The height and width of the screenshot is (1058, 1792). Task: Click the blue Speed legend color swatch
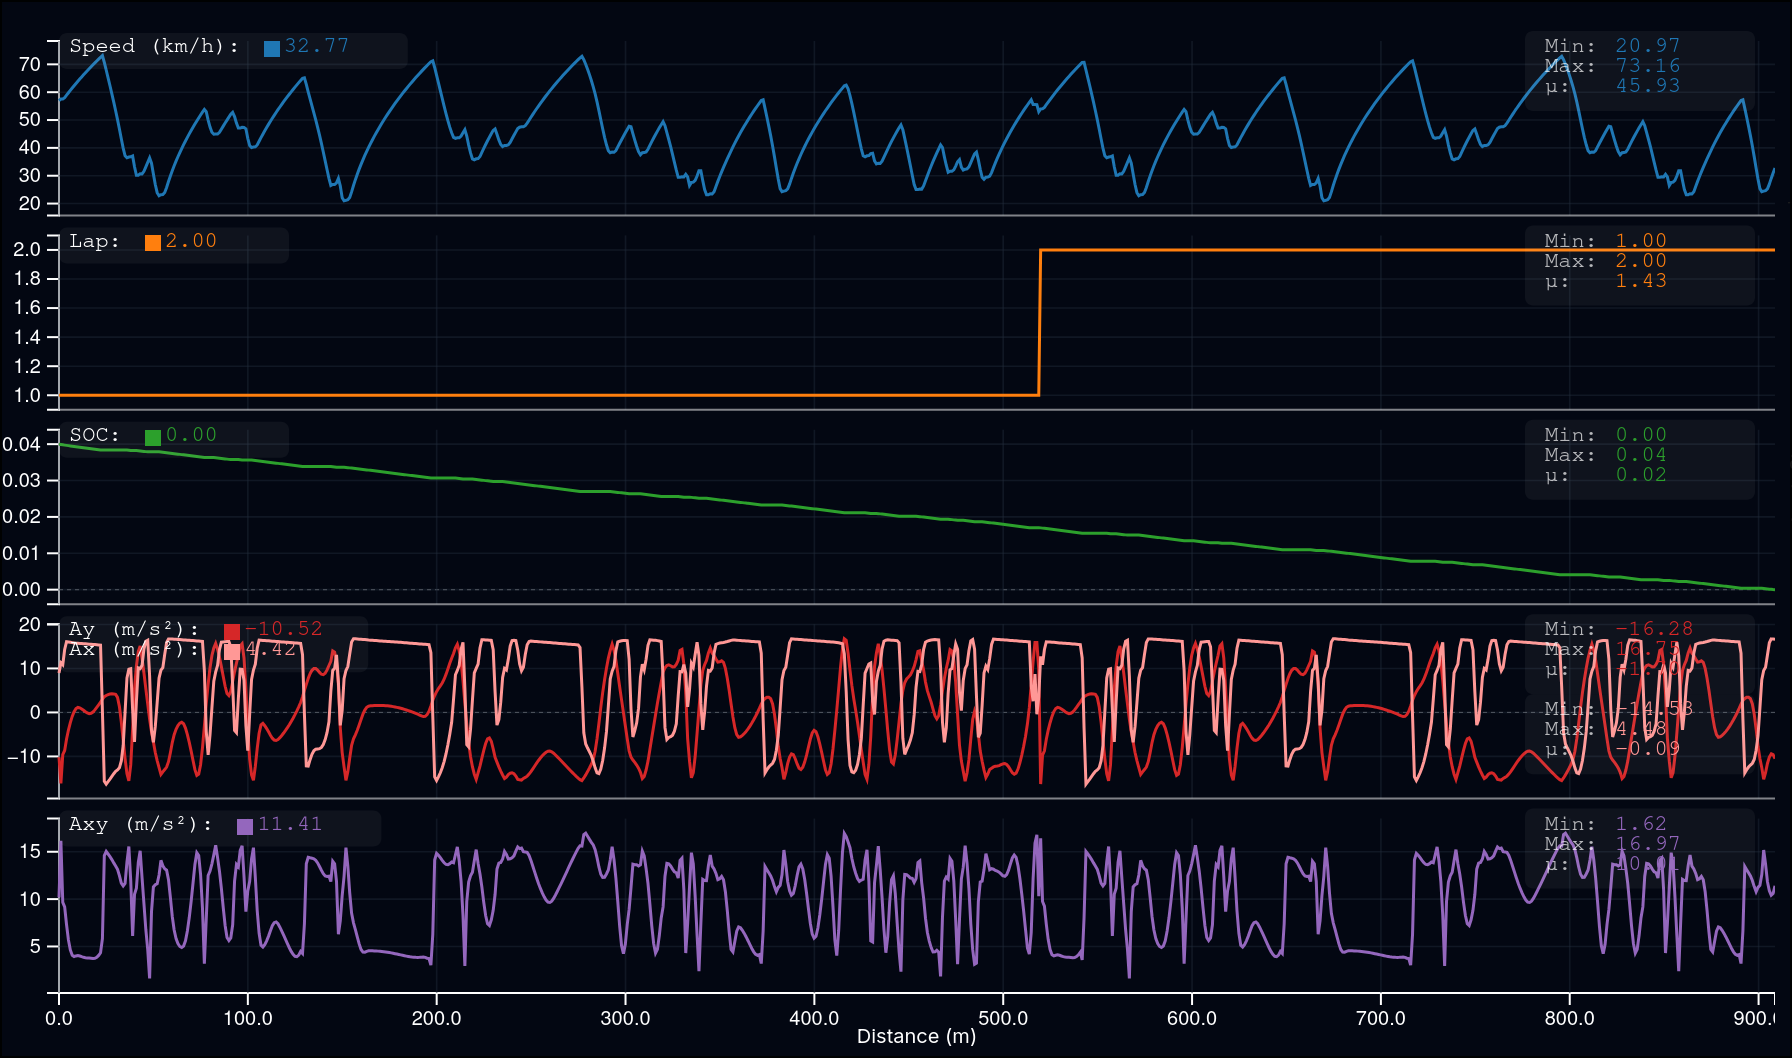[x=271, y=48]
